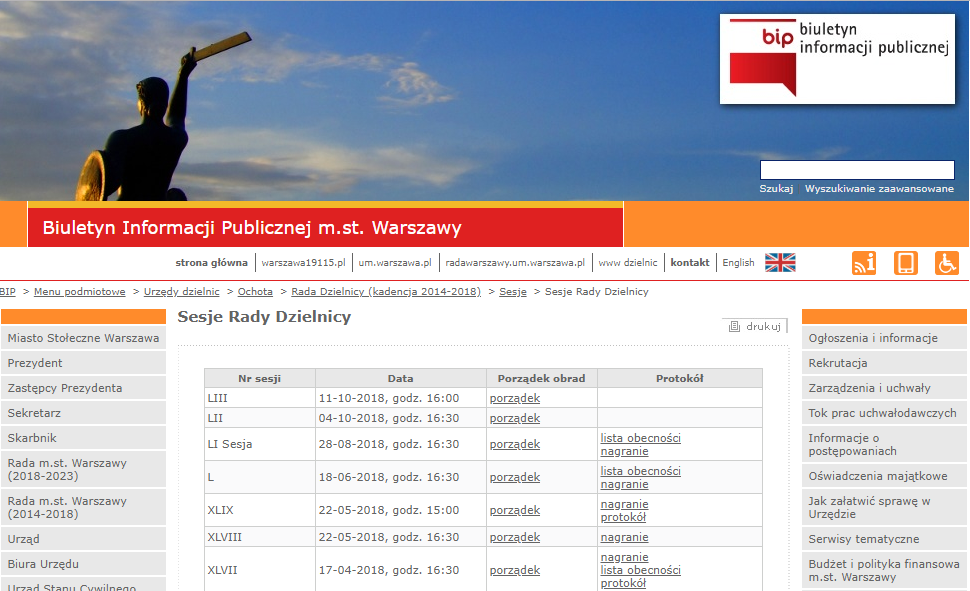Open nagranie for session XLIX

point(624,504)
